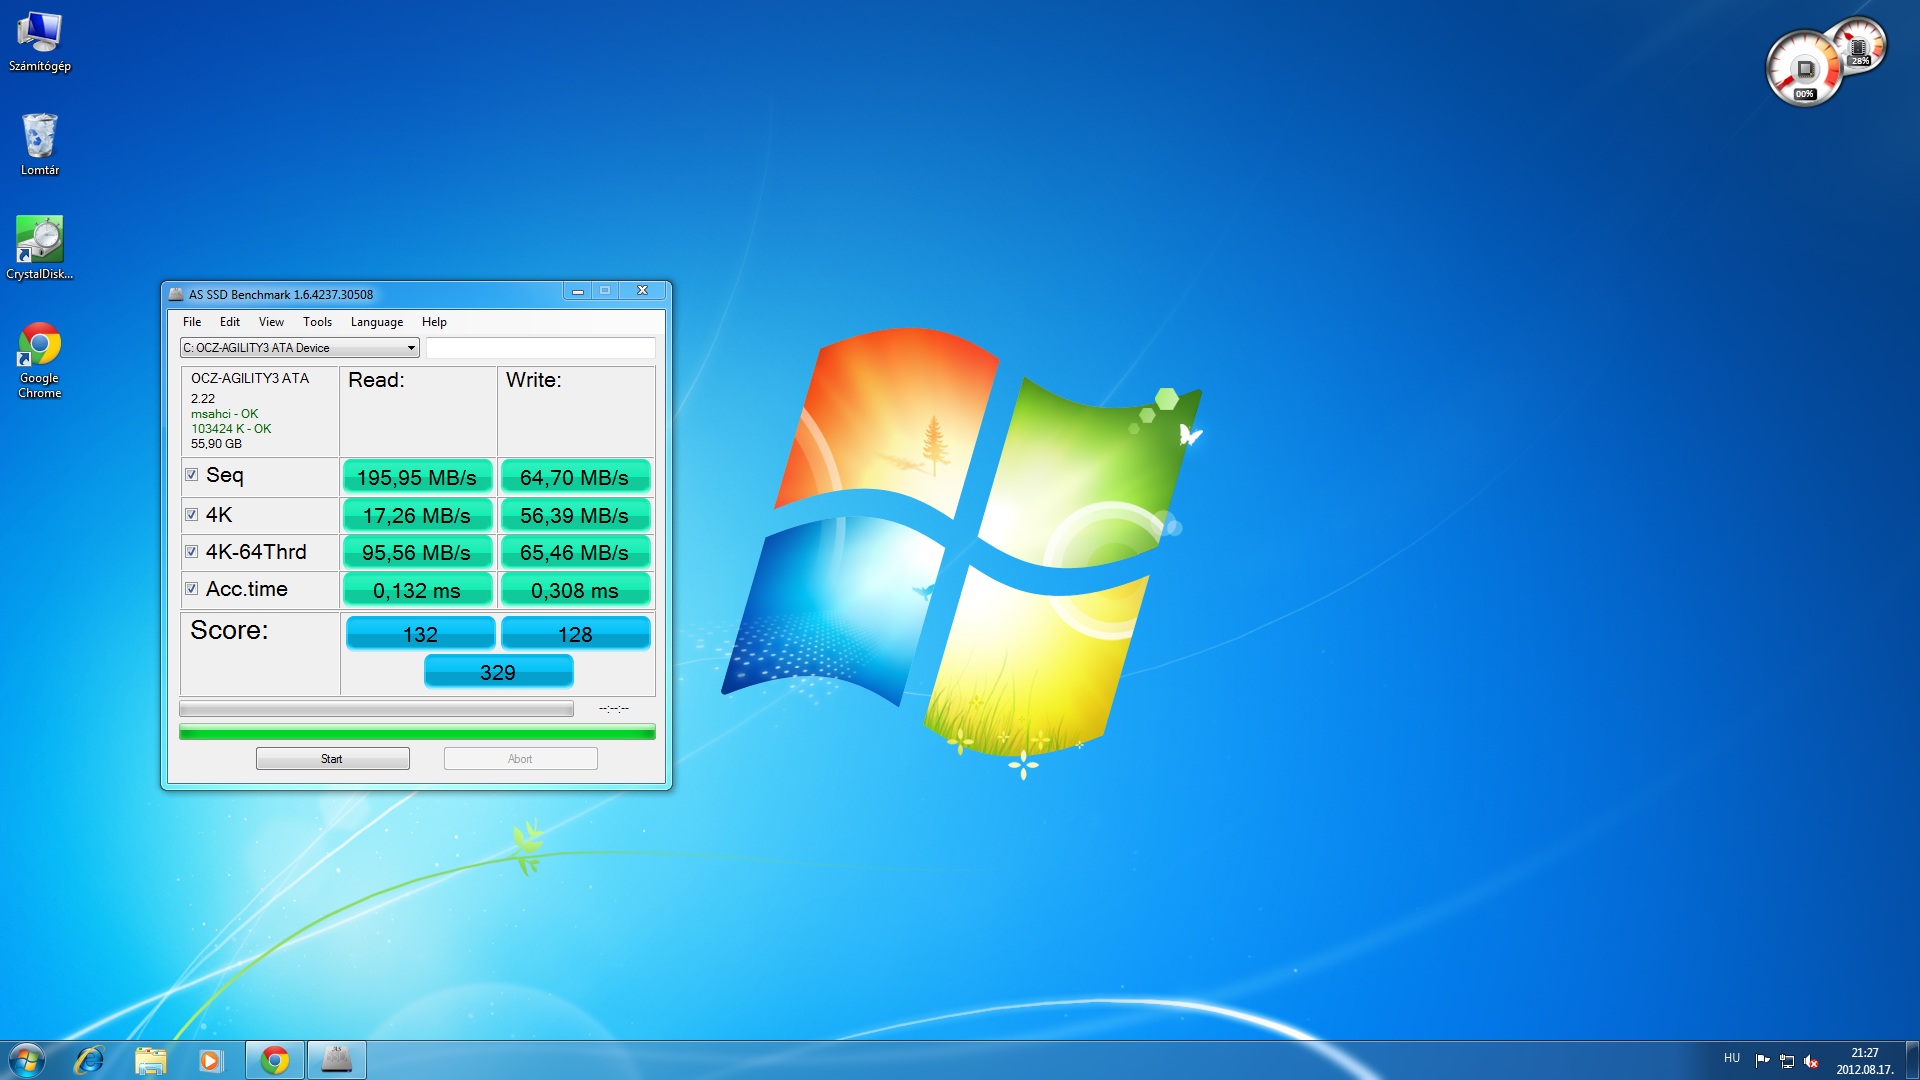Toggle the 4K test checkbox

coord(191,515)
